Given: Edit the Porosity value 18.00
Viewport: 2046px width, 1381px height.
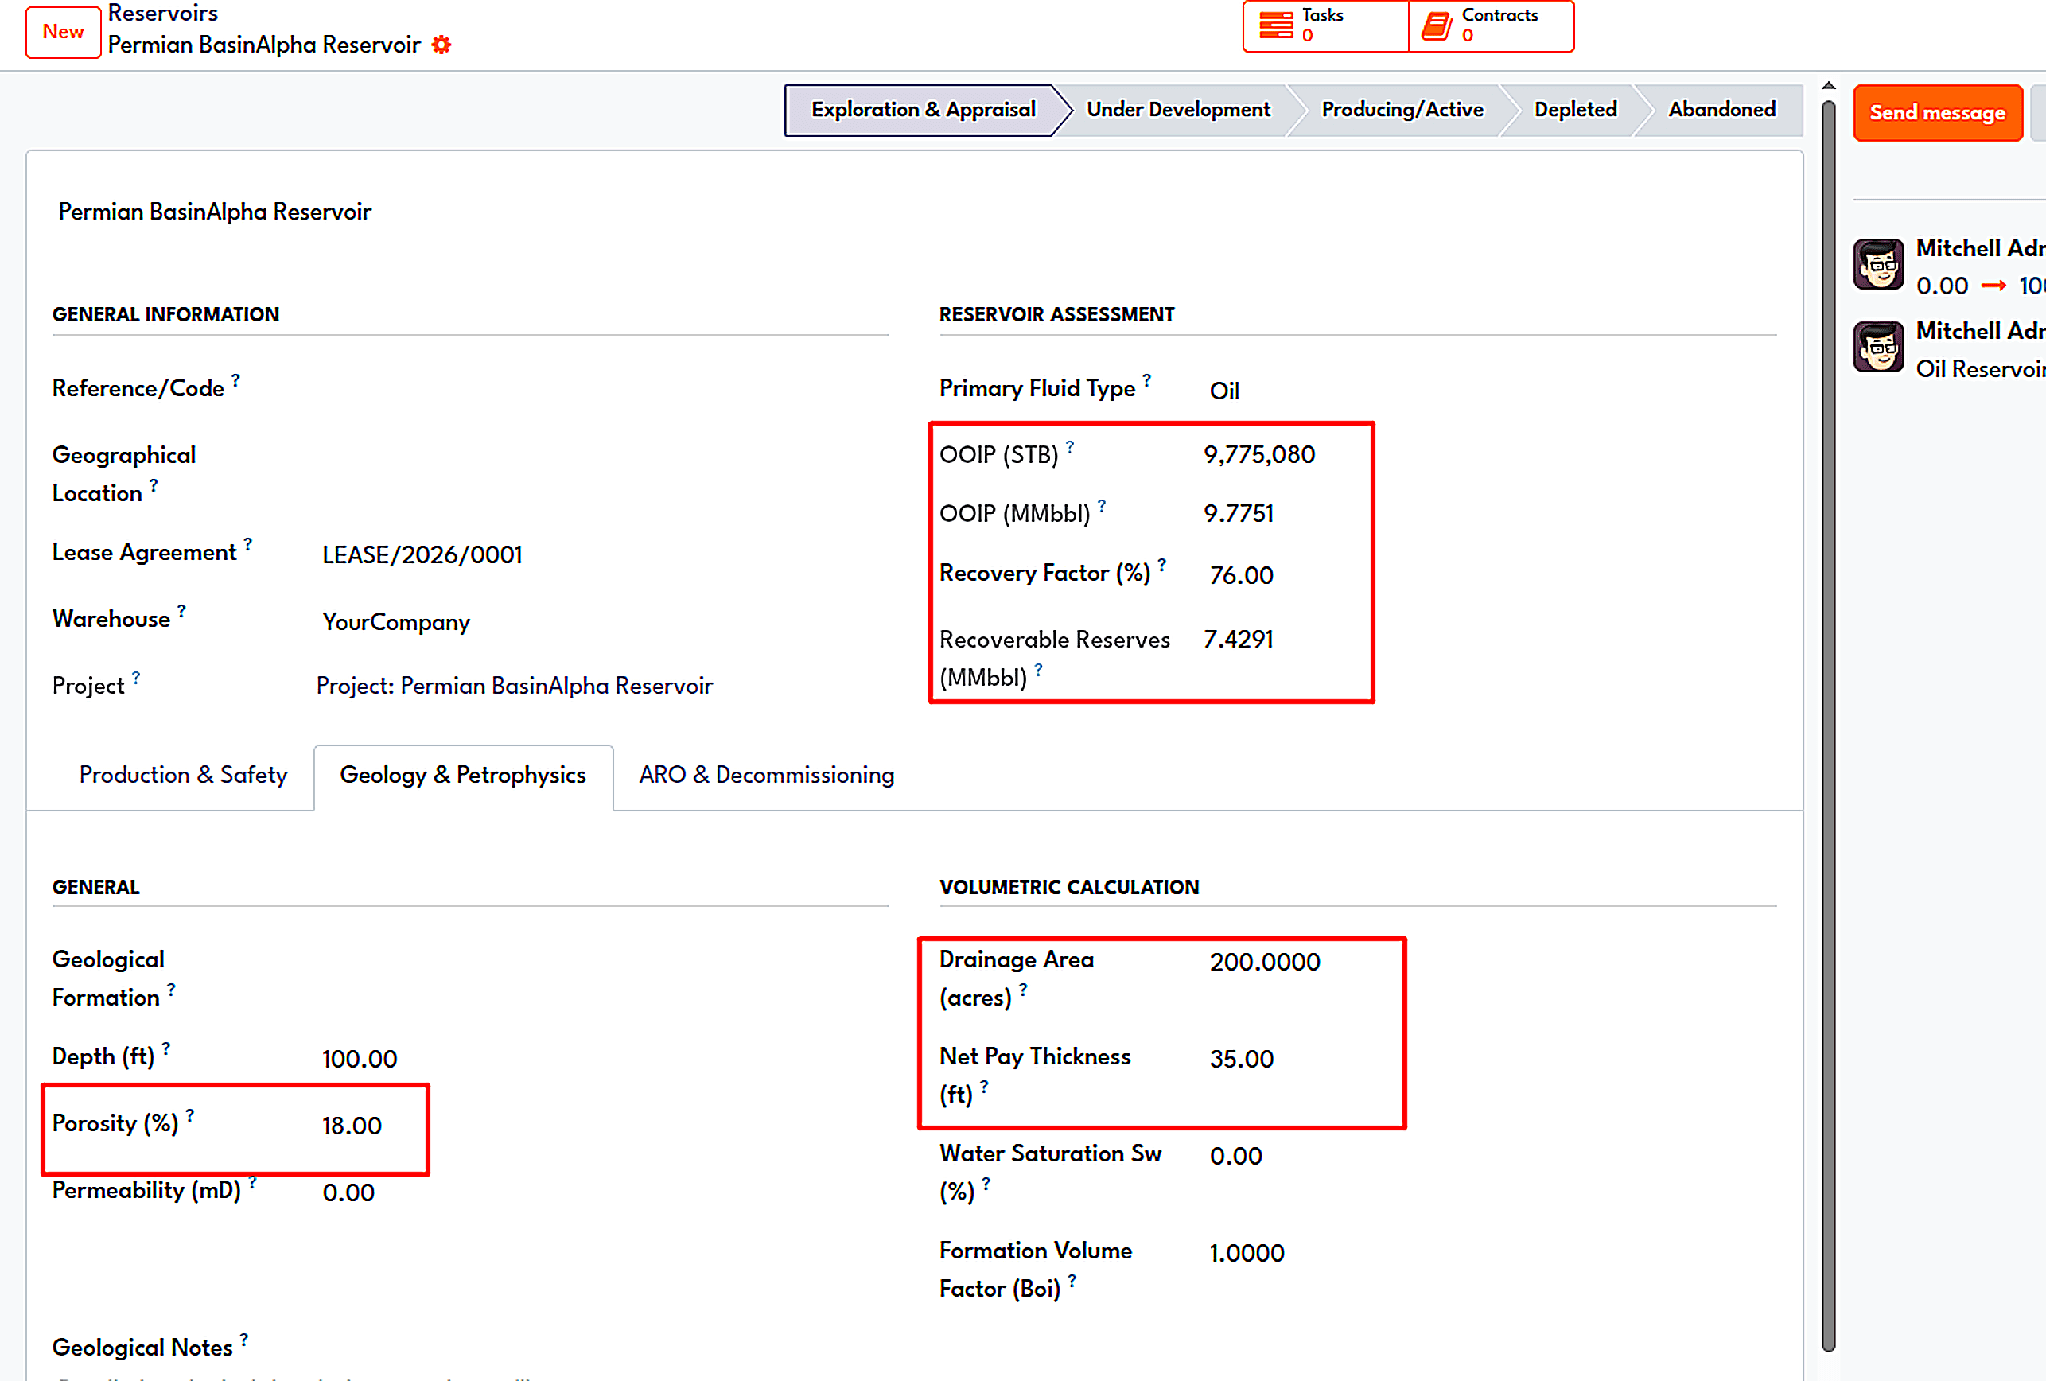Looking at the screenshot, I should click(x=352, y=1126).
